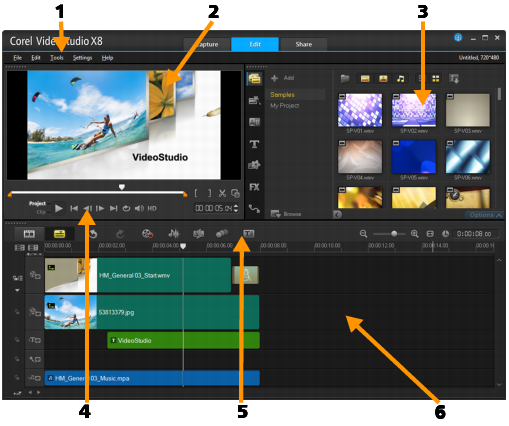509x426 pixels.
Task: Click the Undo arrow in timeline toolbar
Action: coord(93,234)
